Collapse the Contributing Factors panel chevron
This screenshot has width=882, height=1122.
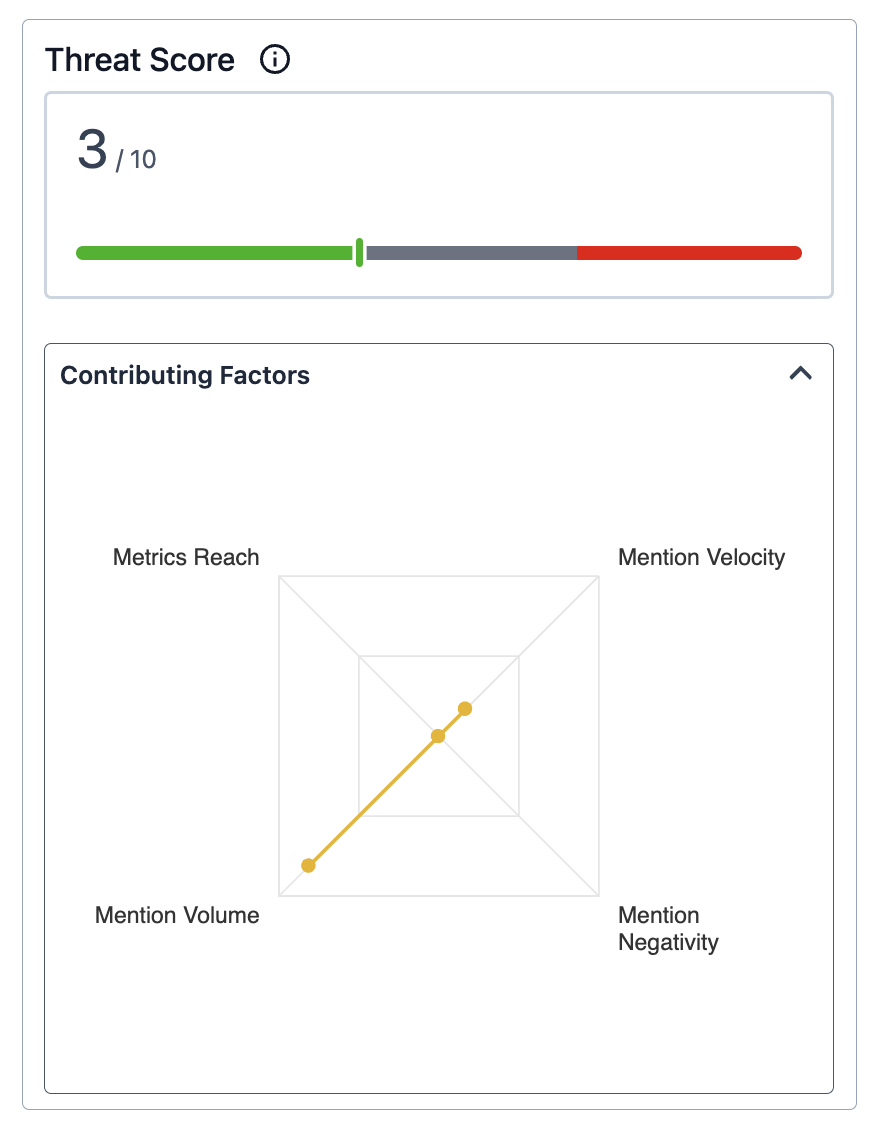point(800,374)
